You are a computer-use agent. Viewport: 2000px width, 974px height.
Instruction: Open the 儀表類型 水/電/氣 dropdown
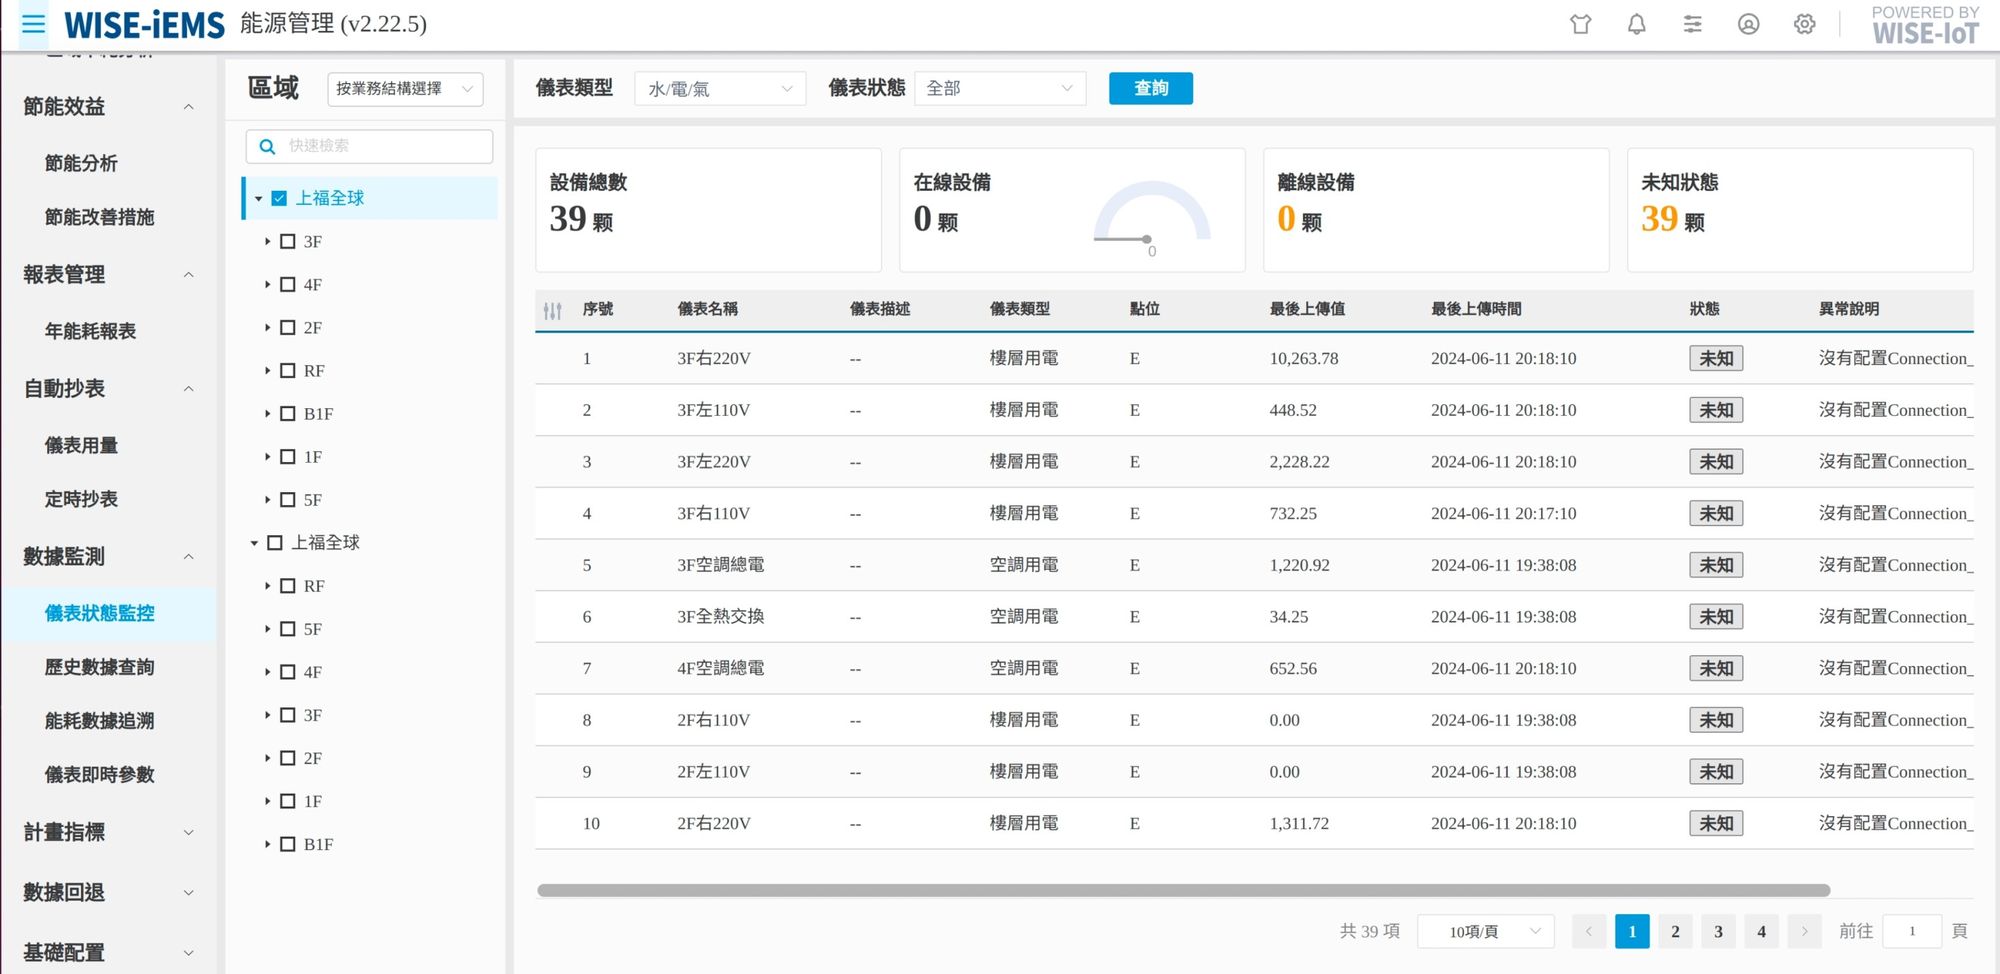click(x=720, y=89)
